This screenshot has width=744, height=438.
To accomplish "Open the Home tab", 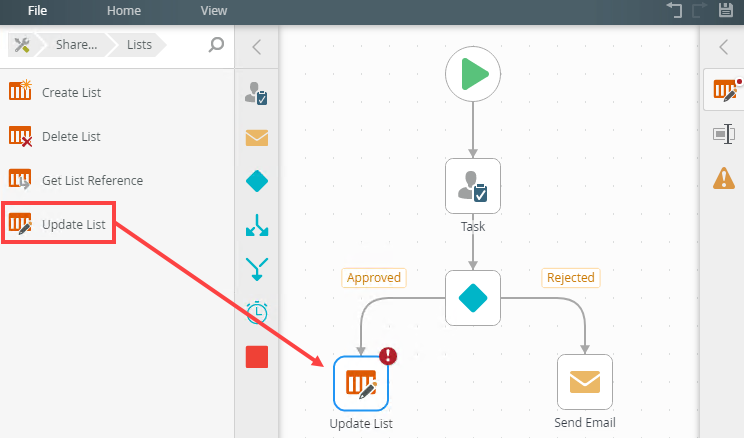I will tap(124, 10).
